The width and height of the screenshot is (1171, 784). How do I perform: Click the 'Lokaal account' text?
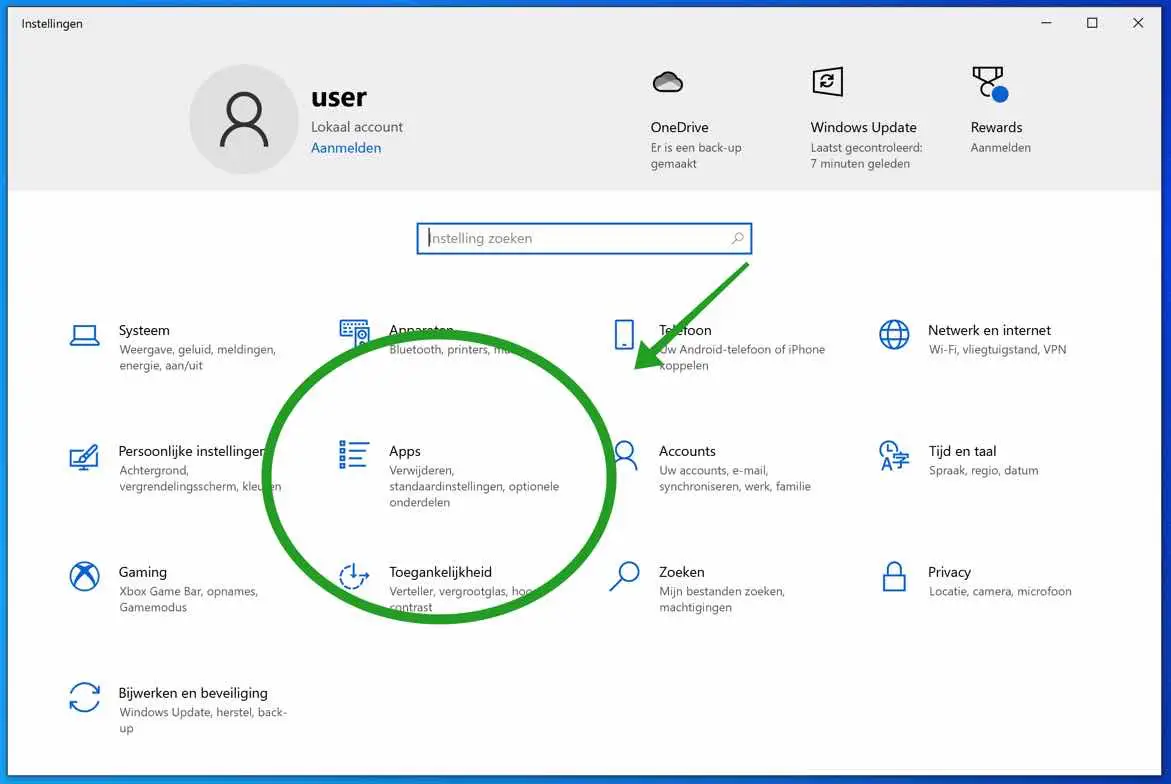pyautogui.click(x=357, y=127)
